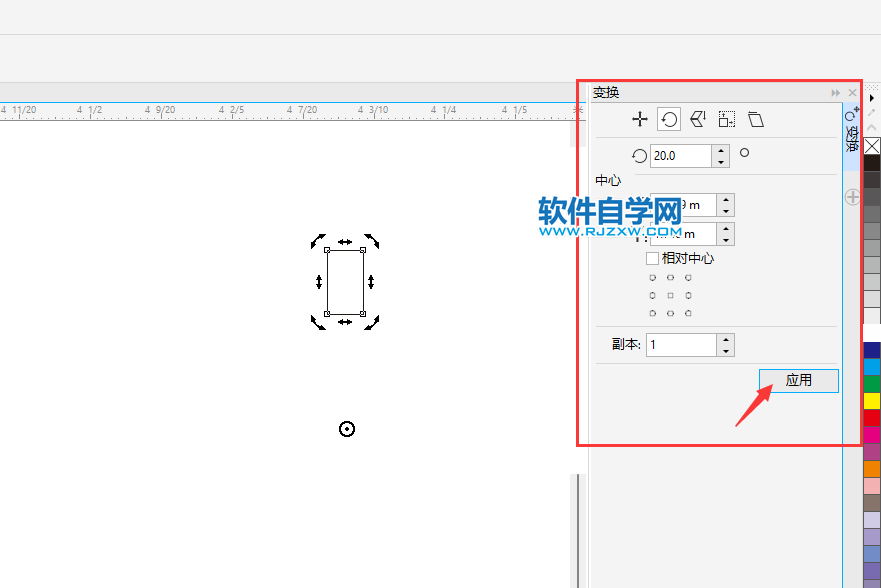Click the 应用 apply button
This screenshot has height=588, width=881.
click(x=798, y=380)
